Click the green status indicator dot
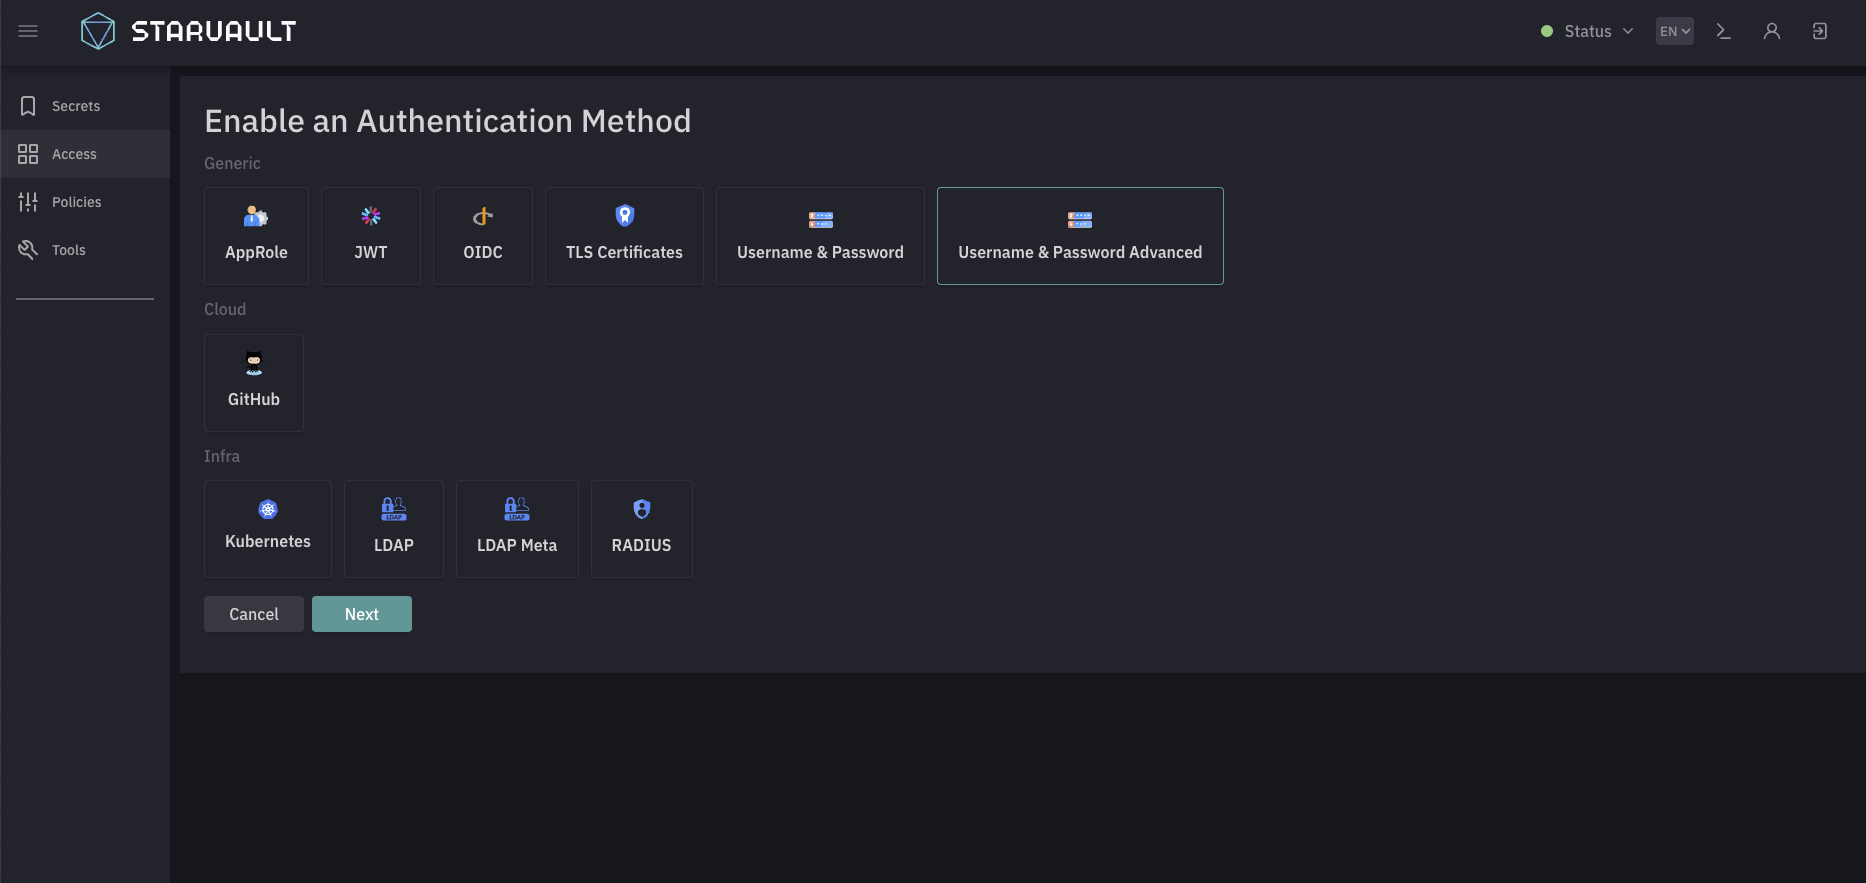Image resolution: width=1866 pixels, height=883 pixels. tap(1547, 31)
